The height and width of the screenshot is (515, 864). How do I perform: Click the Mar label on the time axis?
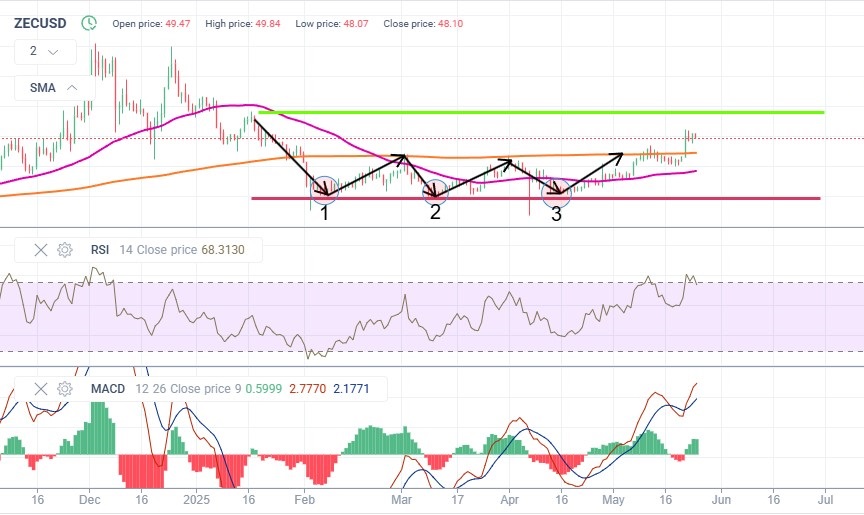(401, 500)
